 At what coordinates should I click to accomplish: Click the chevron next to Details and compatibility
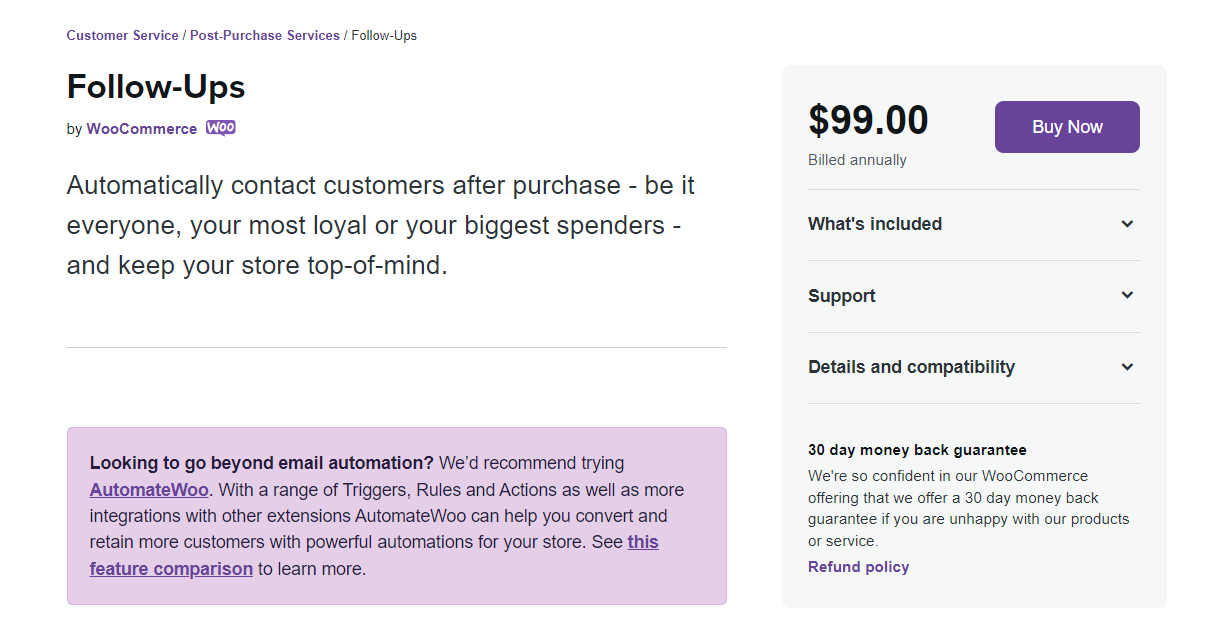click(x=1127, y=367)
